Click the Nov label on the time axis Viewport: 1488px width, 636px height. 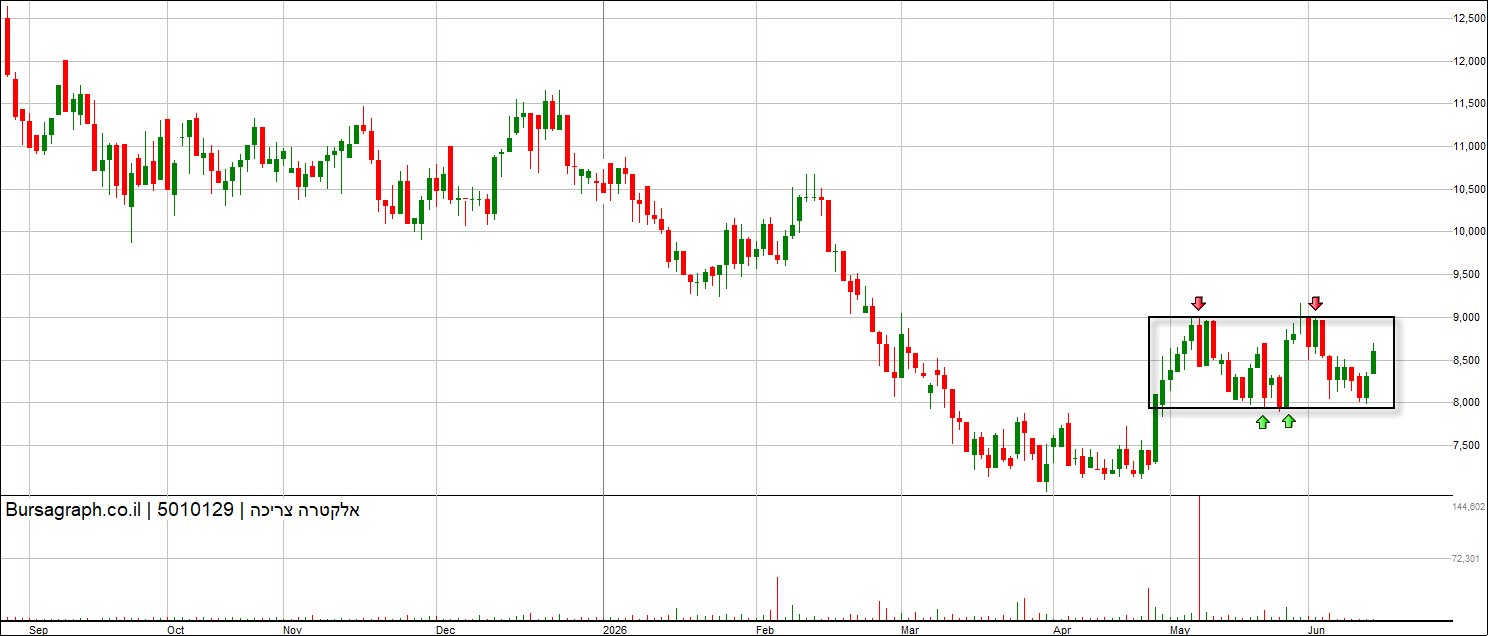tap(292, 631)
